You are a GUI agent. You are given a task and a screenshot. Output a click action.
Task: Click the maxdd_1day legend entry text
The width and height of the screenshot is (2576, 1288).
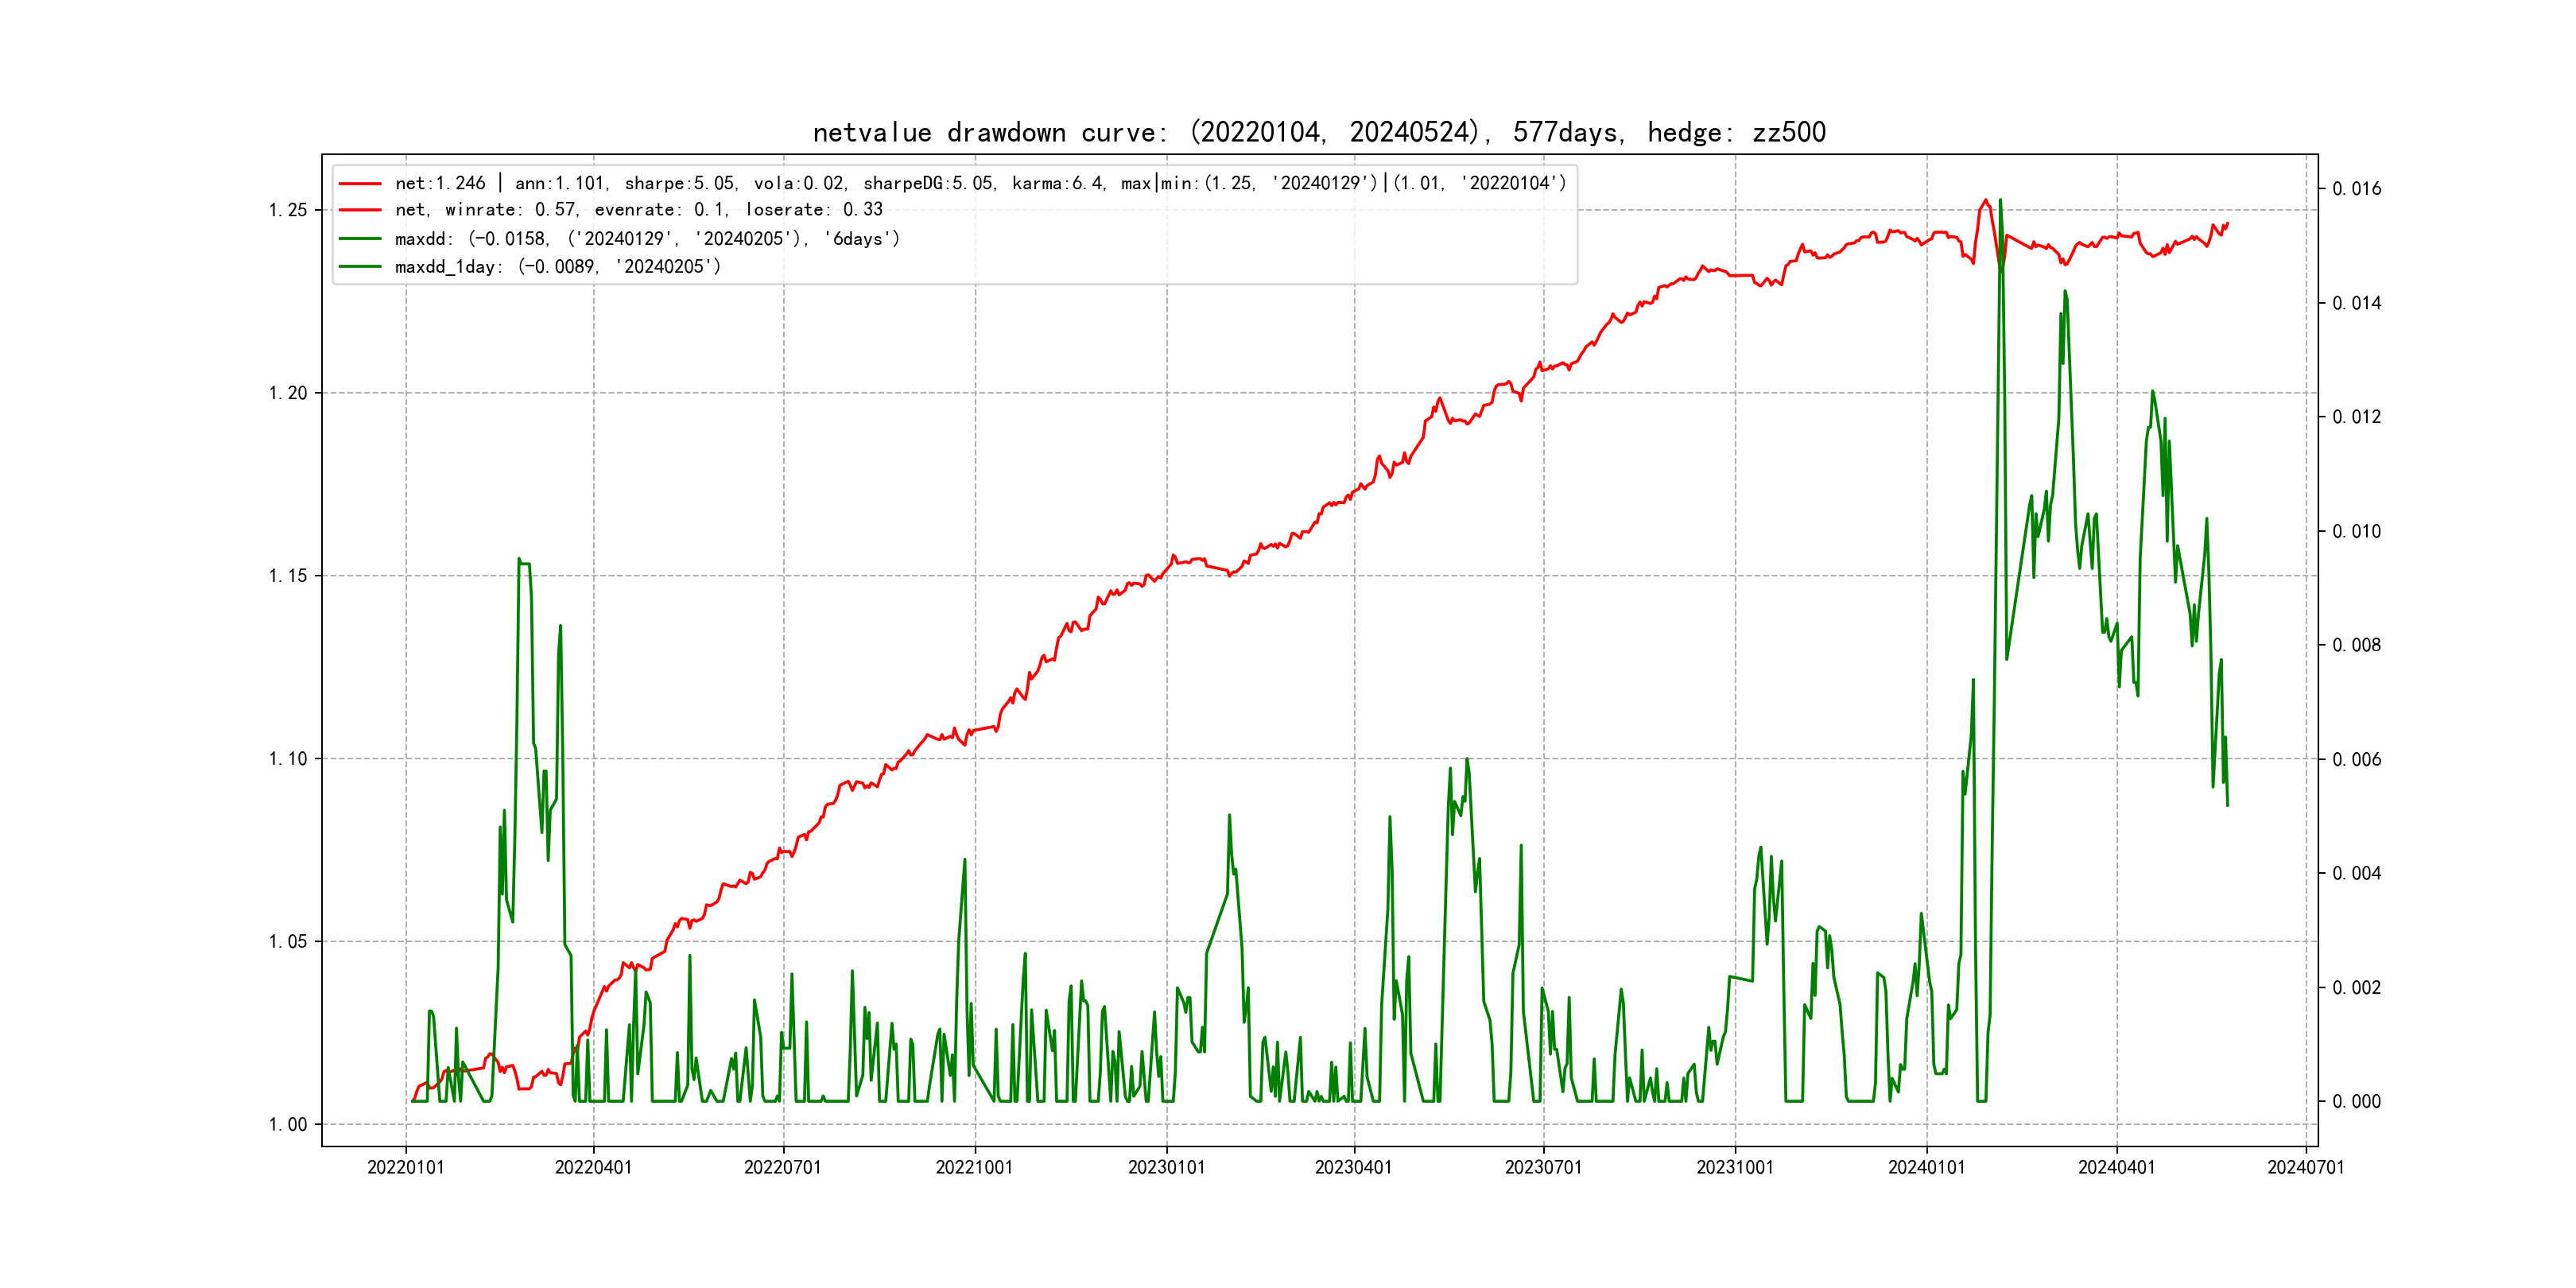tap(557, 267)
